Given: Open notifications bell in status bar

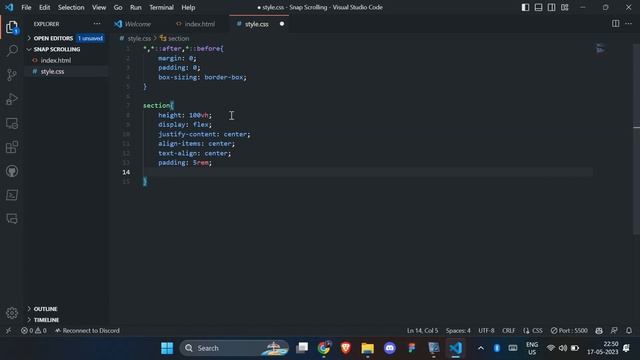Looking at the screenshot, I should (x=629, y=331).
